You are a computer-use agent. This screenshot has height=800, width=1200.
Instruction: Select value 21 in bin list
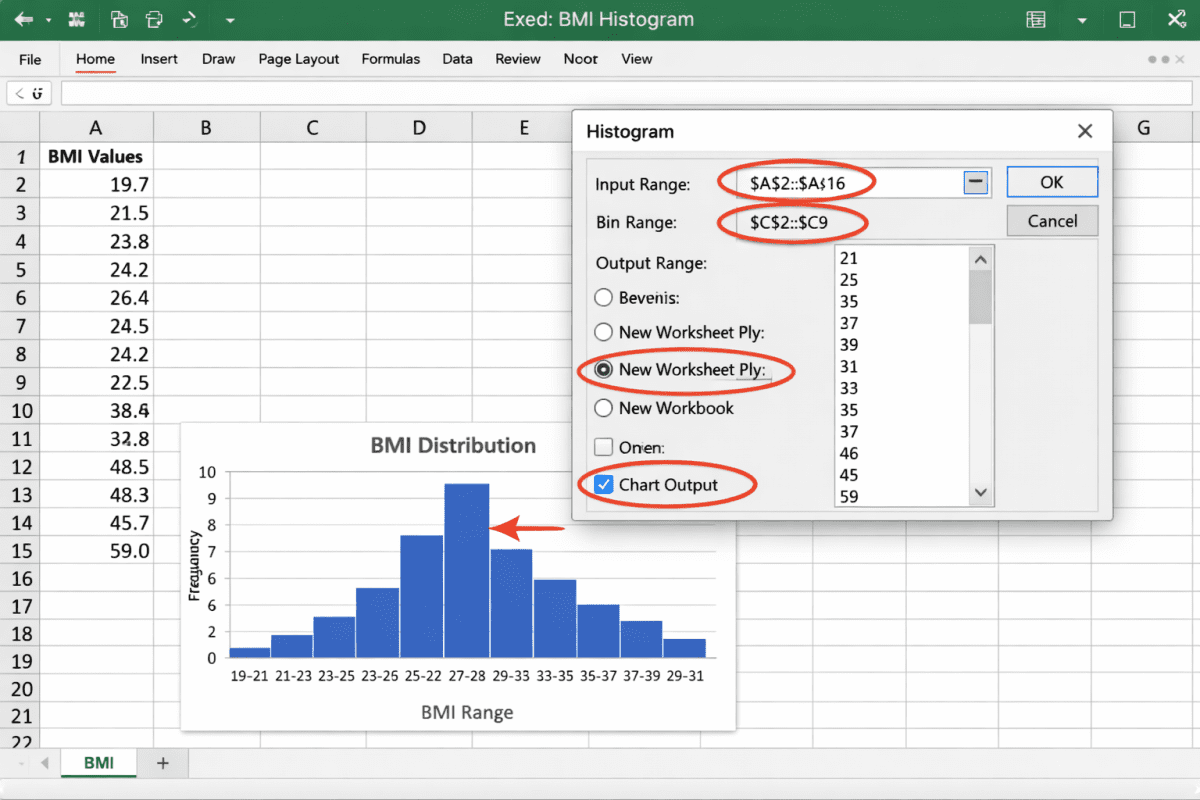pos(849,258)
